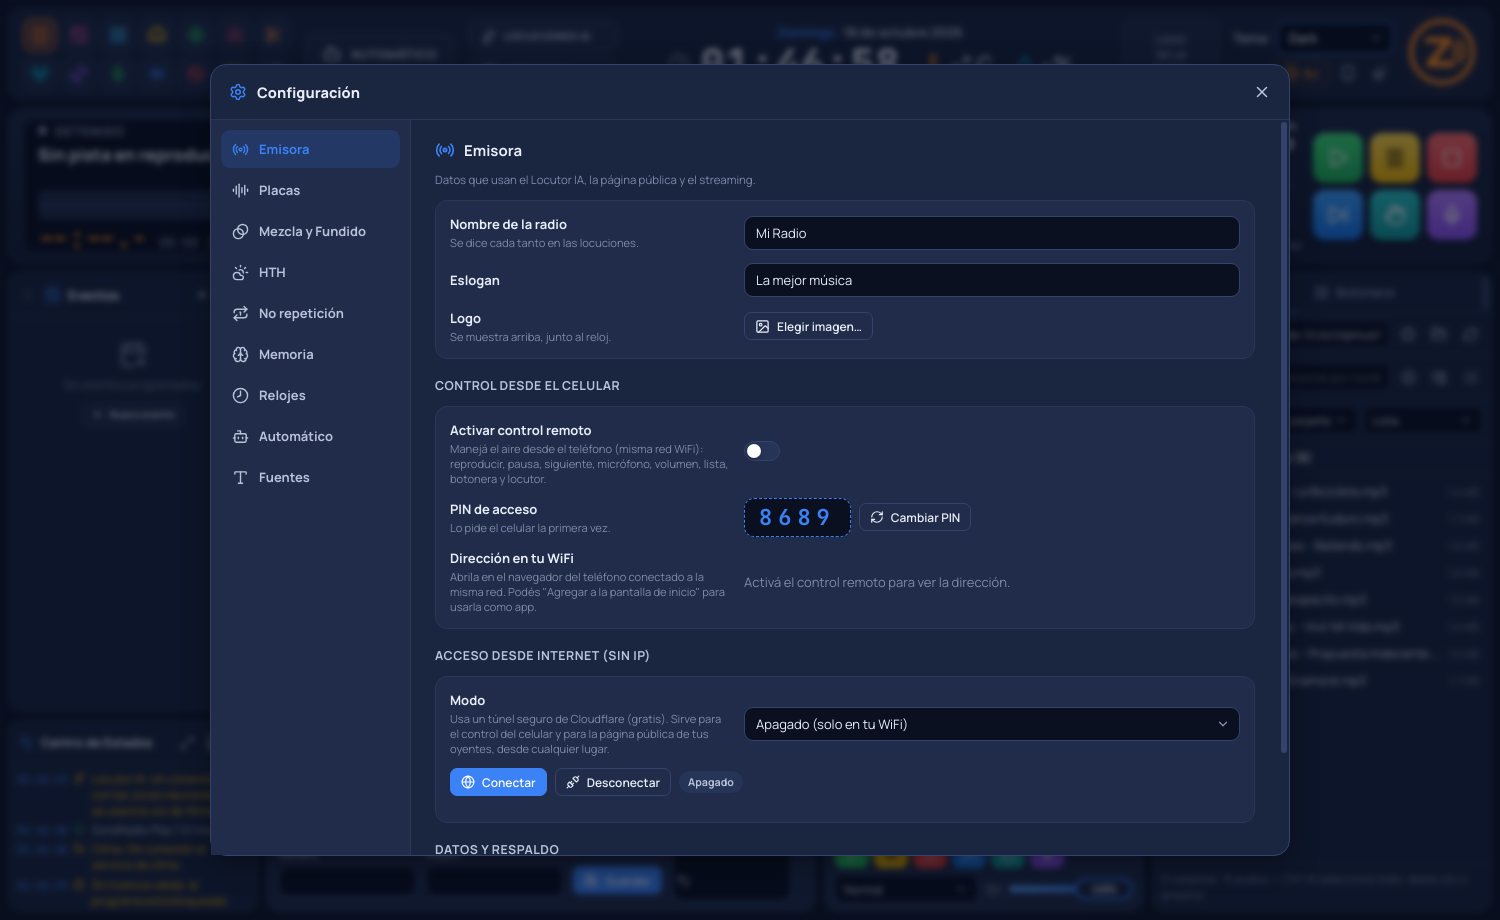Viewport: 1500px width, 920px height.
Task: Click the CONTROL DESDE EL CELULAR heading
Action: (x=527, y=385)
